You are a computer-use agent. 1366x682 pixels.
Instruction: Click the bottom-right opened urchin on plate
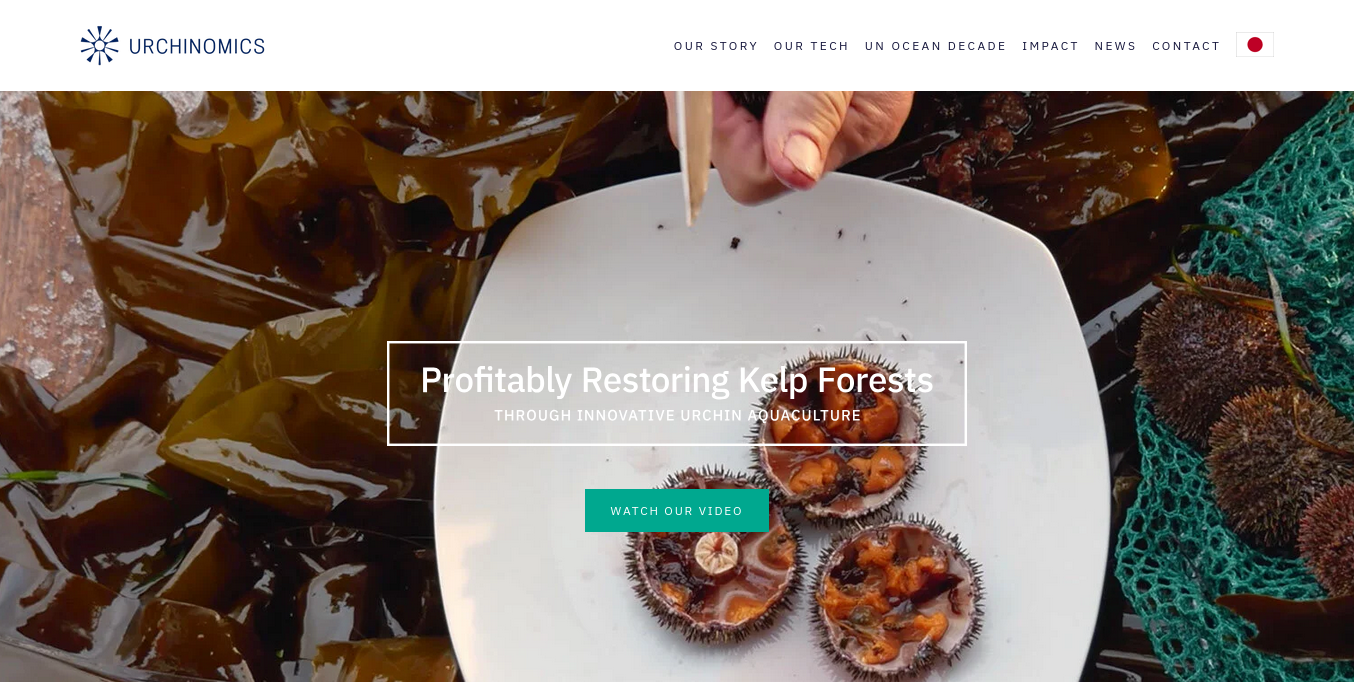(897, 597)
